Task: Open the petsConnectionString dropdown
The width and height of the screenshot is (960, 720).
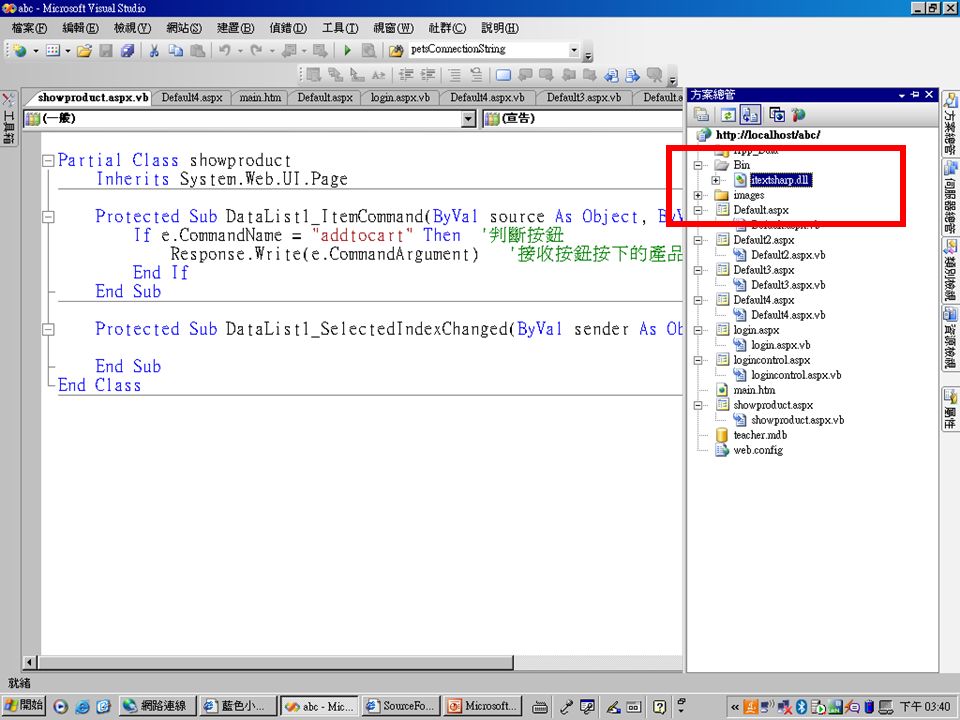Action: click(574, 50)
